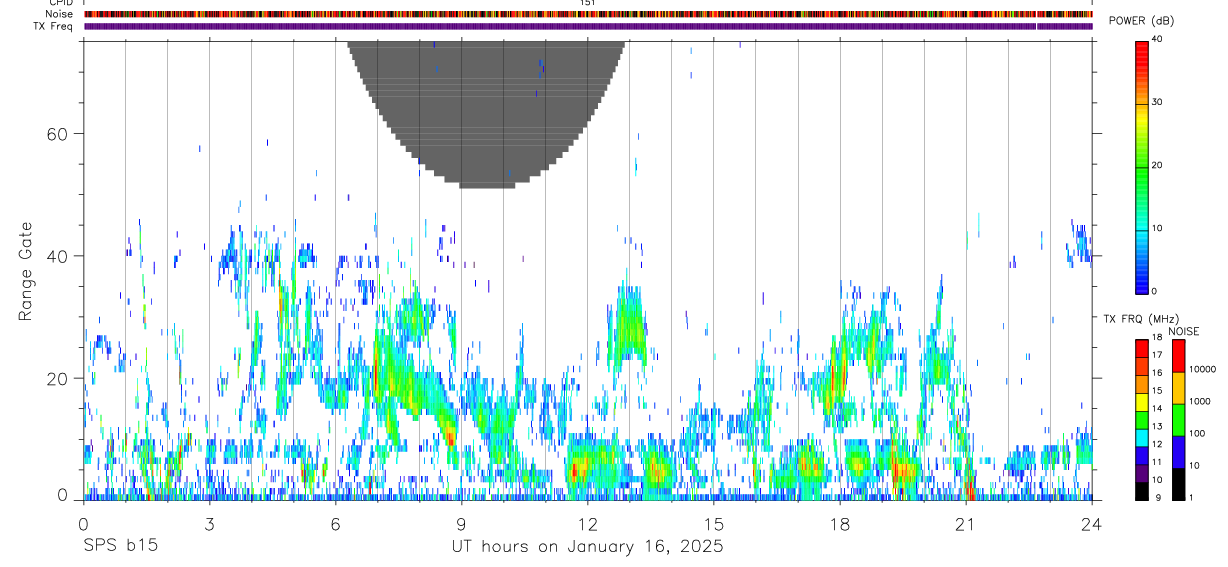Click the 40 label on the power colorbar
The image size is (1228, 567).
pyautogui.click(x=1158, y=39)
